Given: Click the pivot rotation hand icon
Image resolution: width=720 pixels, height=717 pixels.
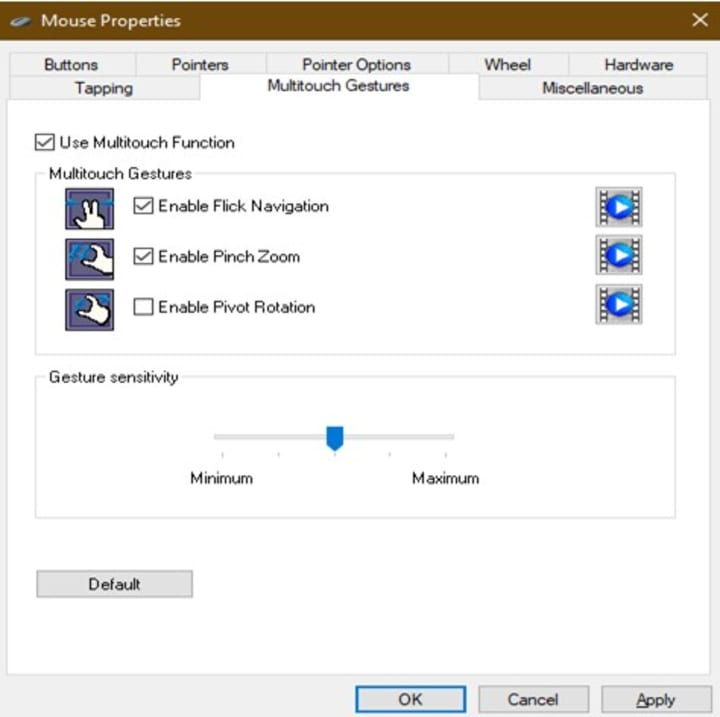Looking at the screenshot, I should click(x=90, y=310).
